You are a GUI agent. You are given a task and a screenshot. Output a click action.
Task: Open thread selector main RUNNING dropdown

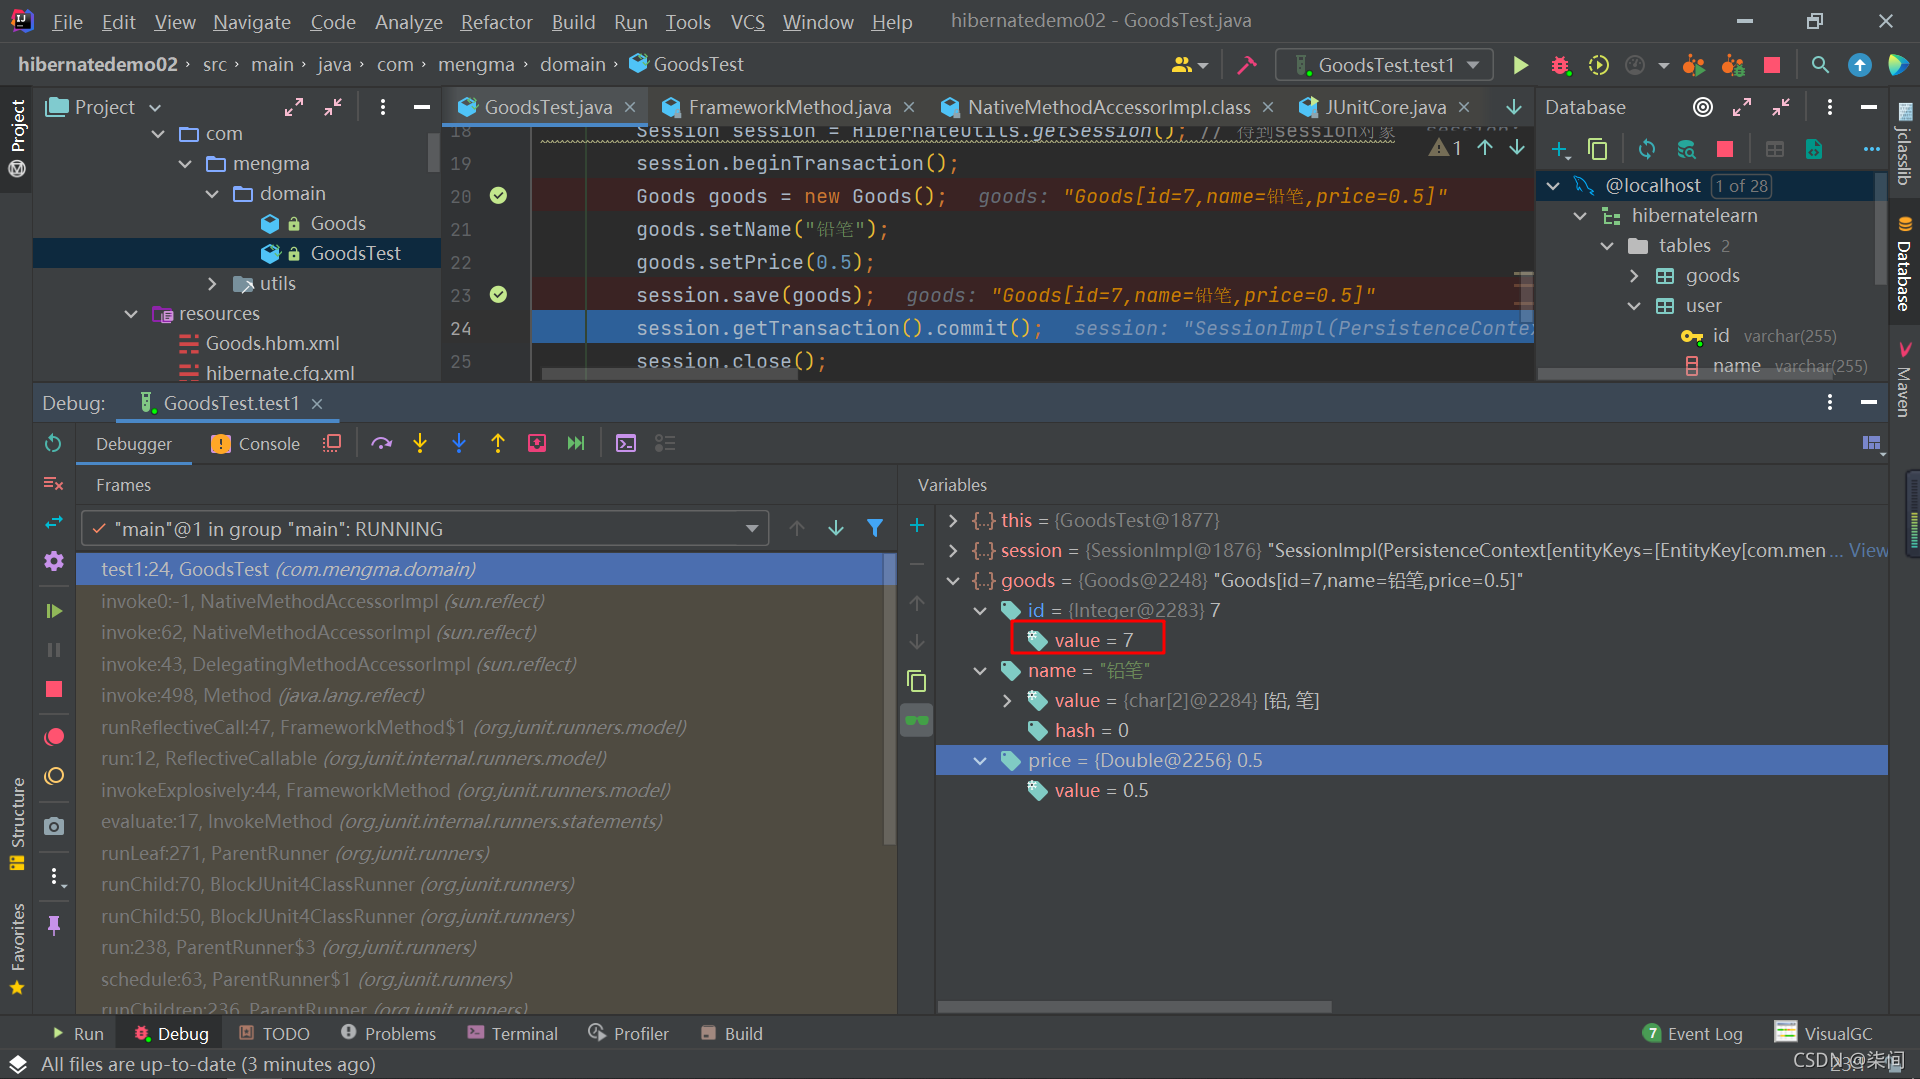click(425, 528)
